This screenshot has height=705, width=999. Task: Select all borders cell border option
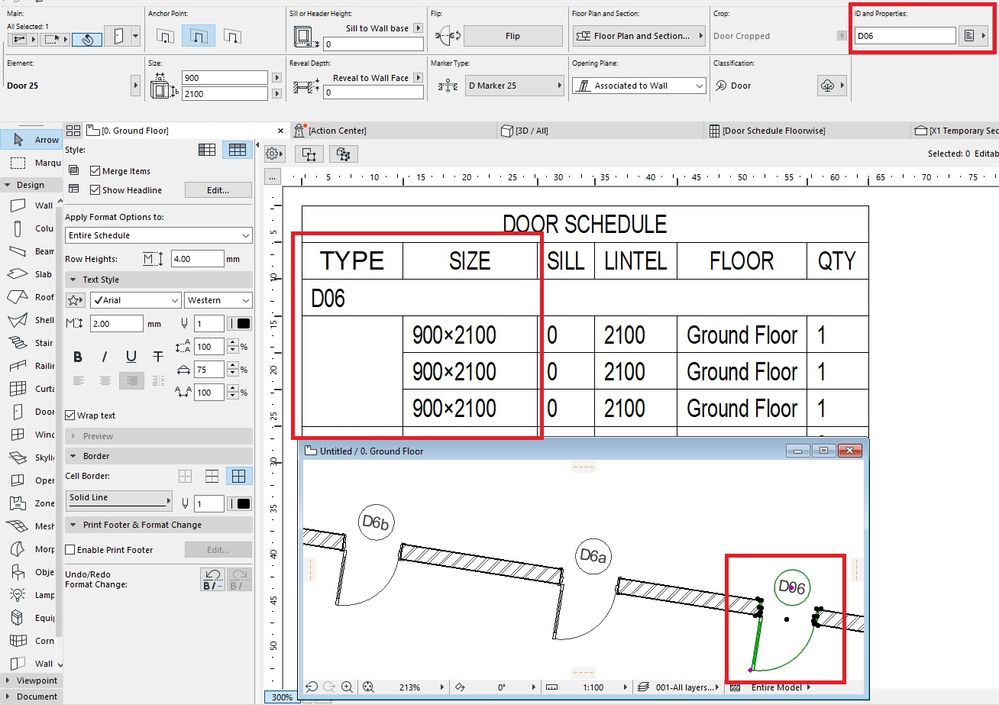tap(238, 476)
